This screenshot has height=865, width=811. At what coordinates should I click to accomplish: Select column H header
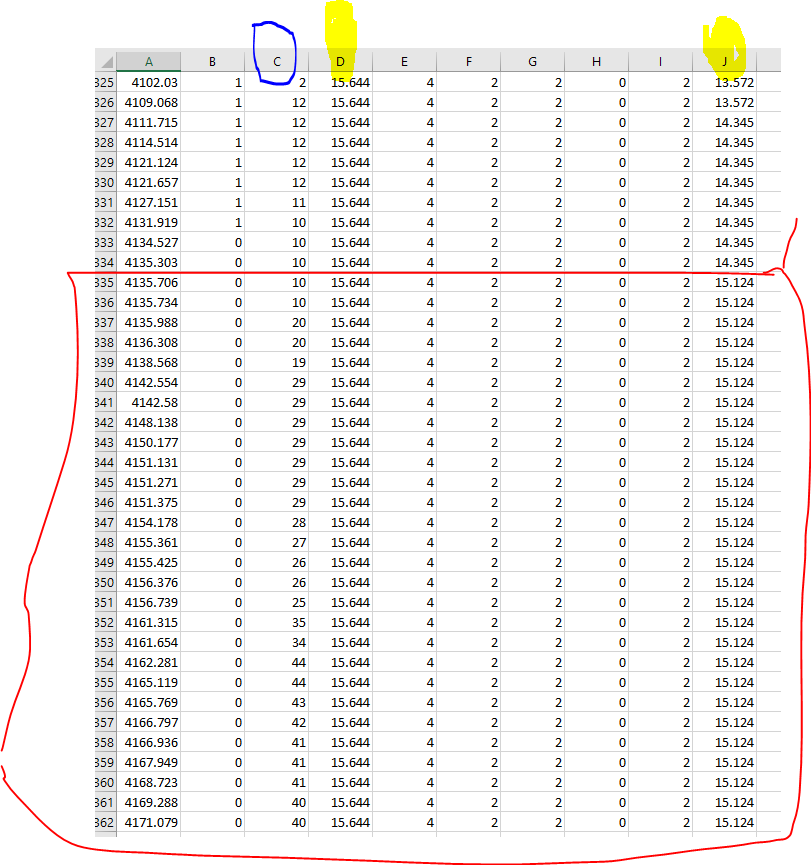click(x=596, y=62)
